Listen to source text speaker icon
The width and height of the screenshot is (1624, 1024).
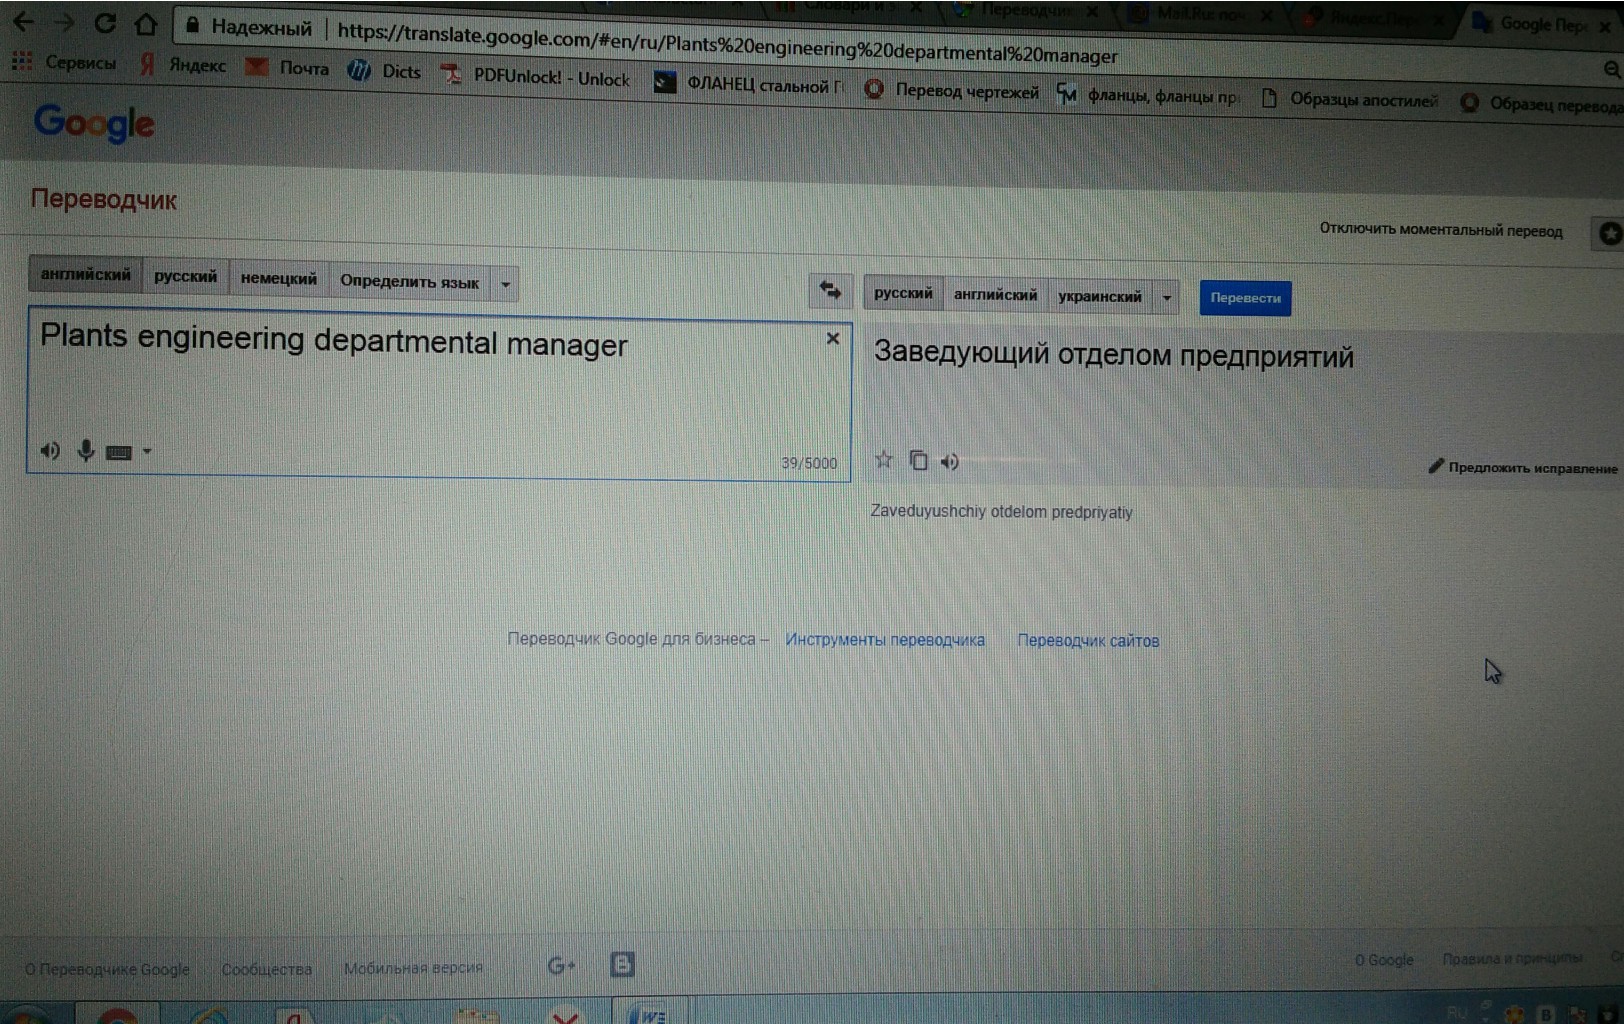point(50,450)
